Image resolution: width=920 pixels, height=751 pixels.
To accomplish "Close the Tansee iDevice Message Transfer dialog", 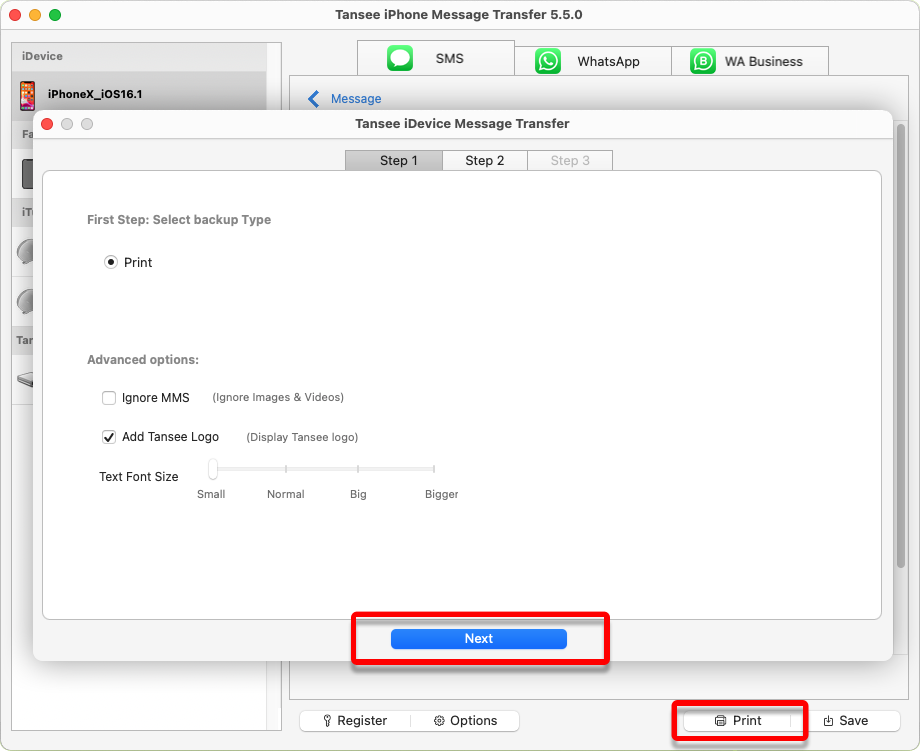I will pyautogui.click(x=48, y=124).
